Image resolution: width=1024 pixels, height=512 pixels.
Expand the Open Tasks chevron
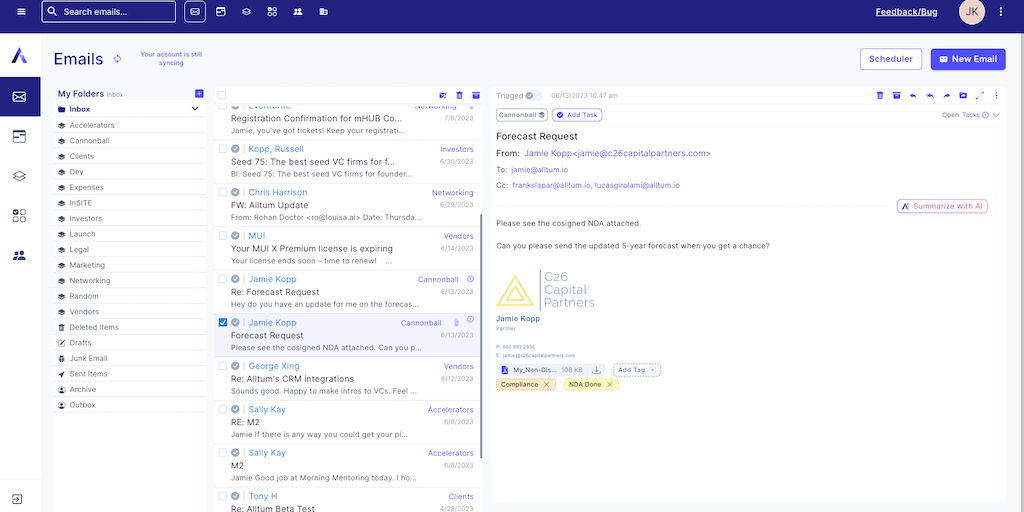click(x=996, y=115)
